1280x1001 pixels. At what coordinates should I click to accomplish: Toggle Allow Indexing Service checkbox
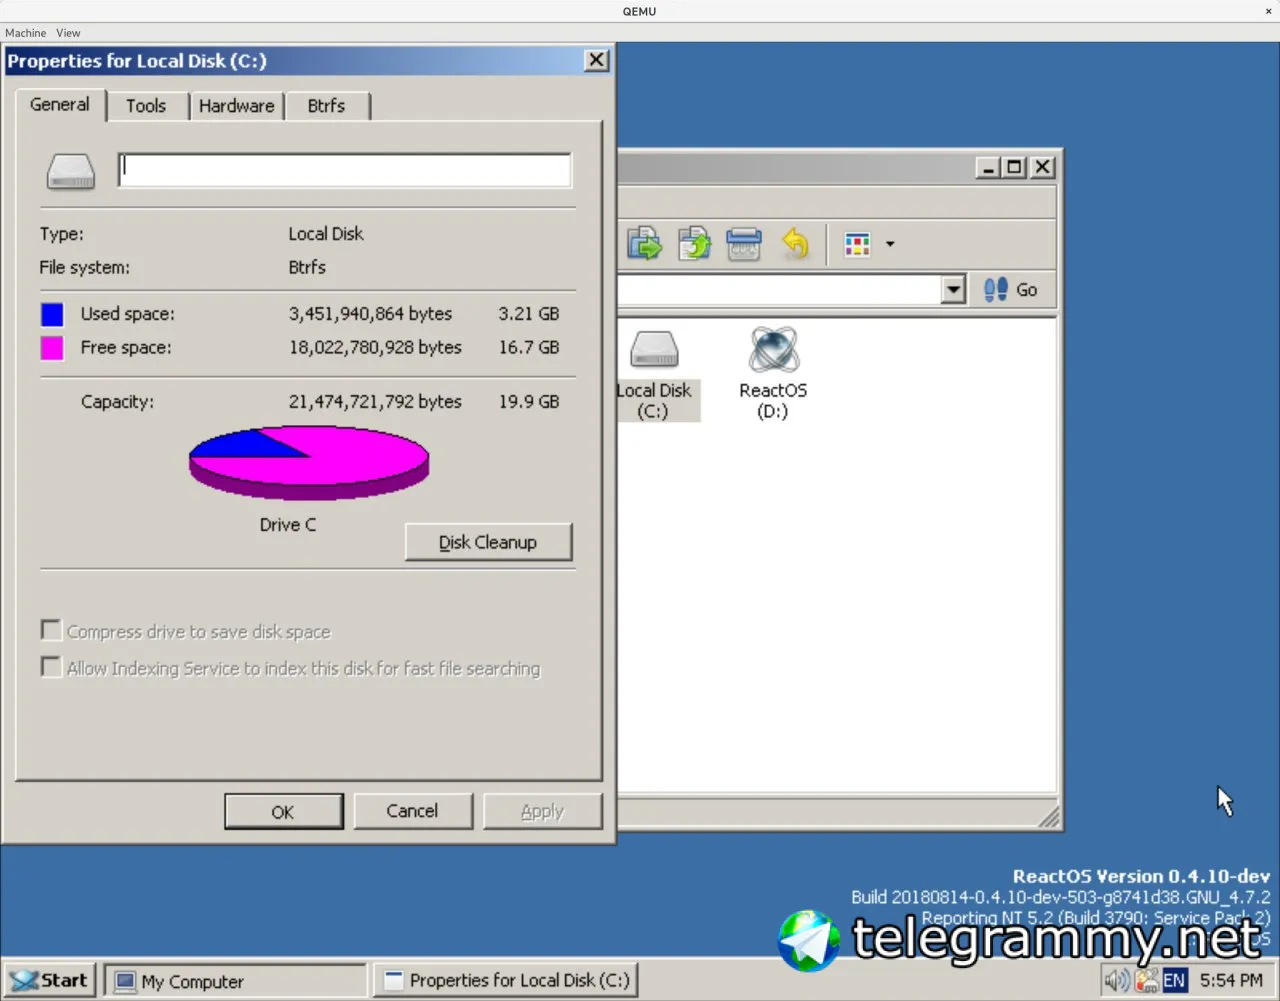point(50,666)
